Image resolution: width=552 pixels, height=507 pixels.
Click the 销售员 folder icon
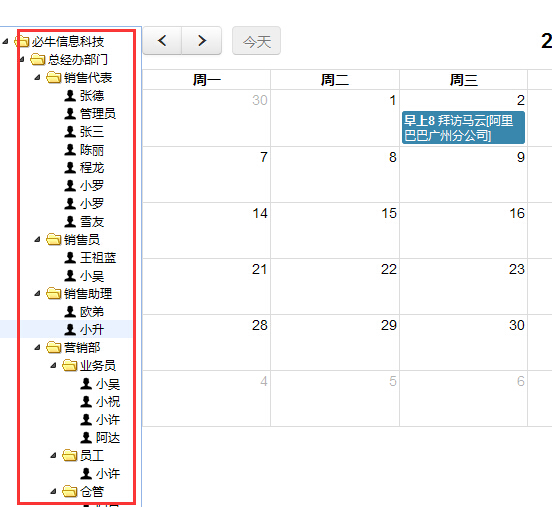tap(54, 240)
